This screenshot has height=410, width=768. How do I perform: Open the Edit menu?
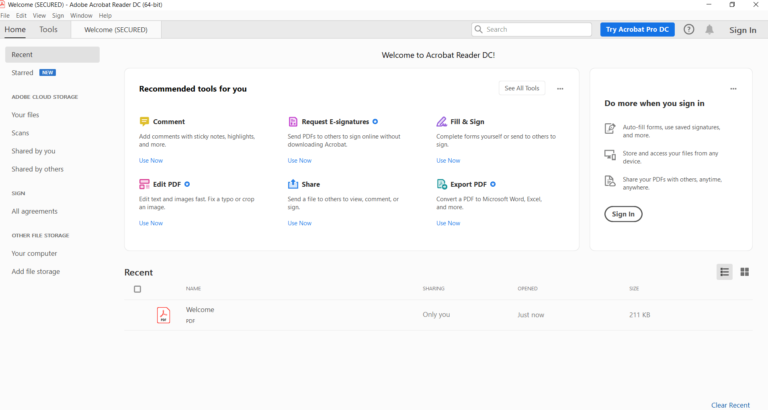tap(21, 16)
